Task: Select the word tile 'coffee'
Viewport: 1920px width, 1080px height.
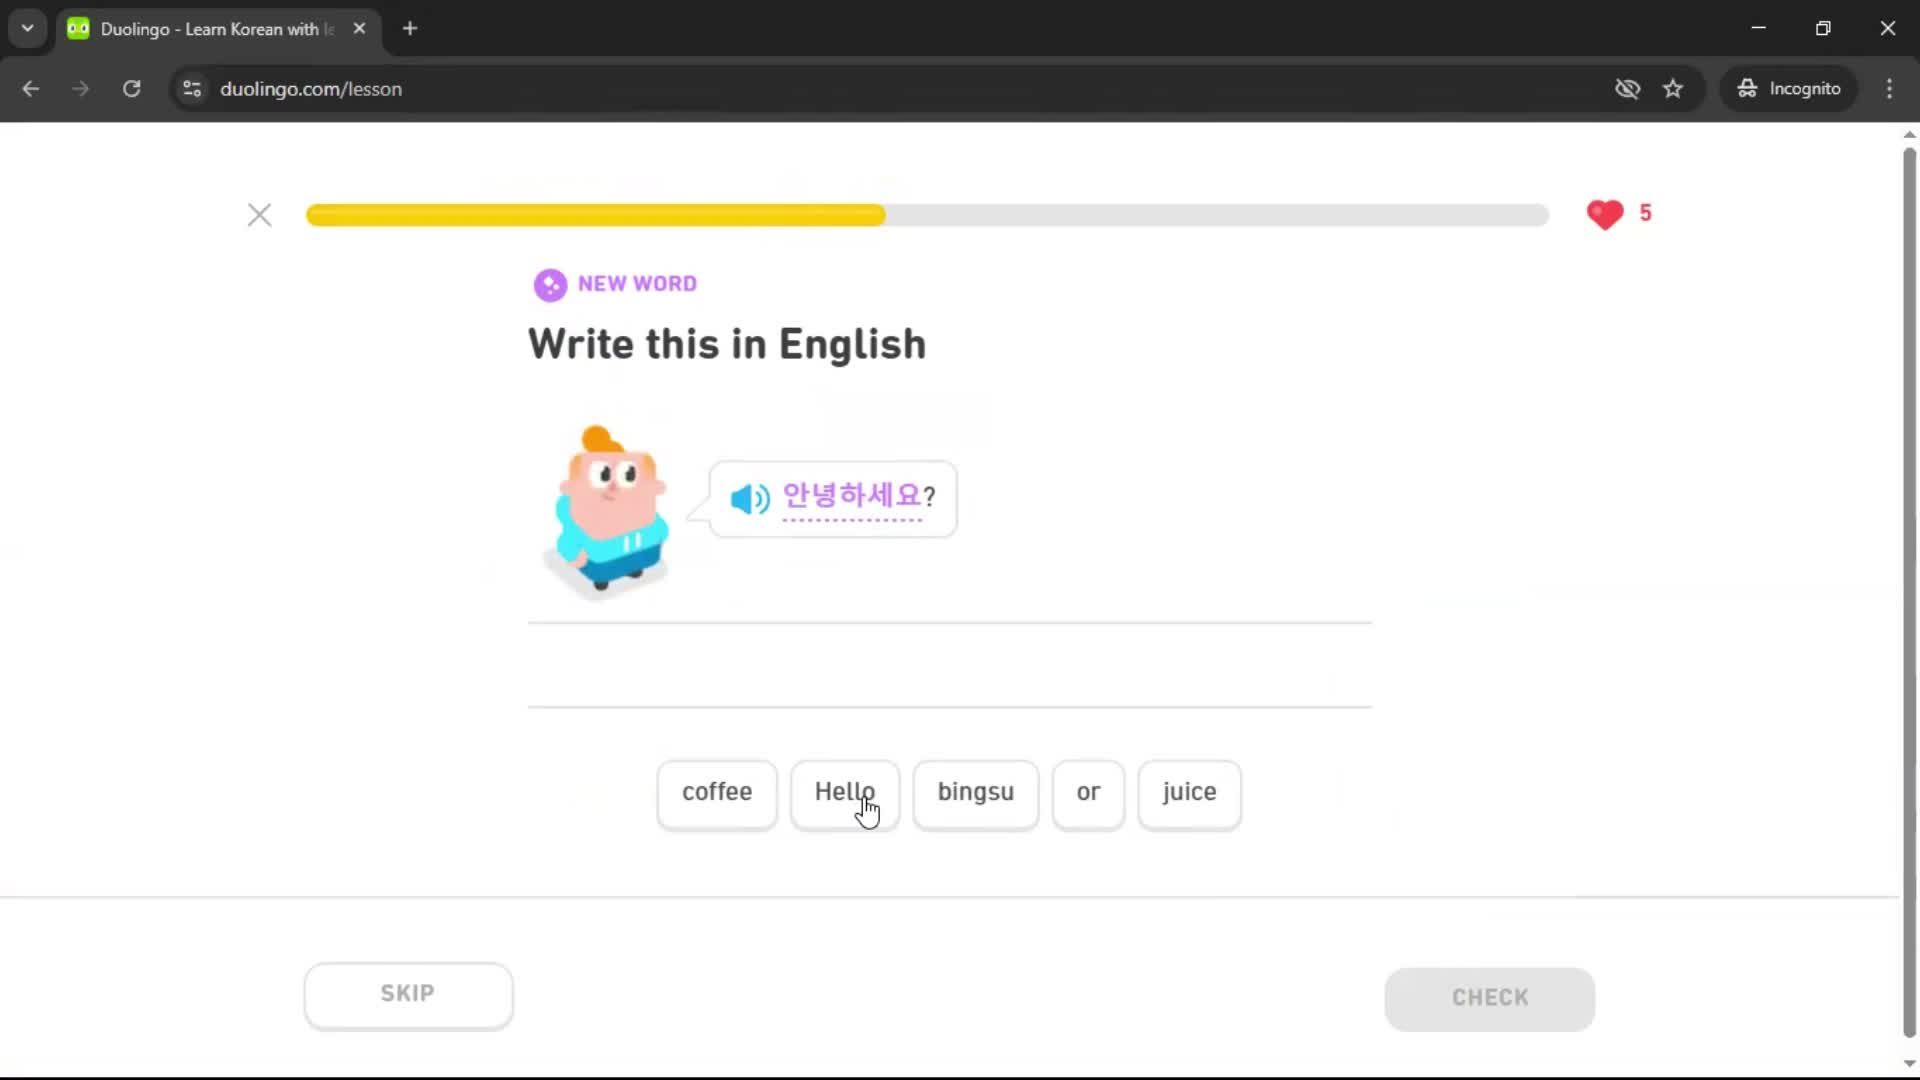Action: (716, 792)
